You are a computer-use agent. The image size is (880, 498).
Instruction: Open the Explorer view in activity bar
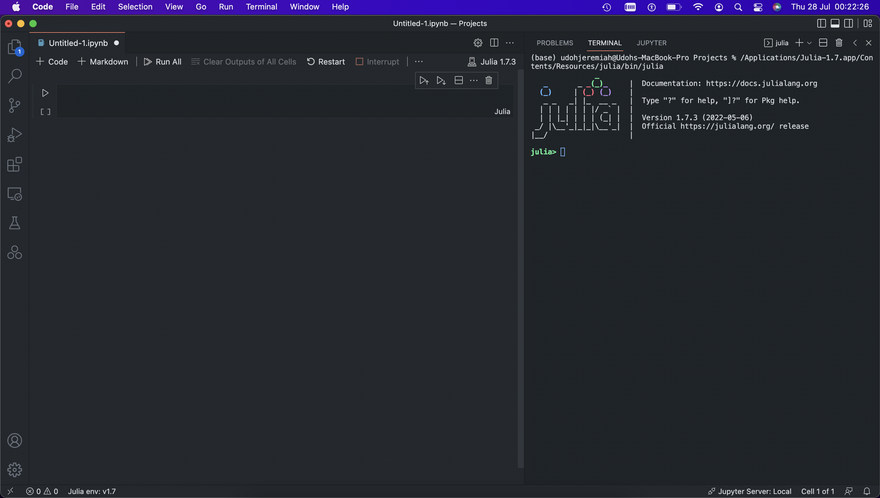pos(15,47)
